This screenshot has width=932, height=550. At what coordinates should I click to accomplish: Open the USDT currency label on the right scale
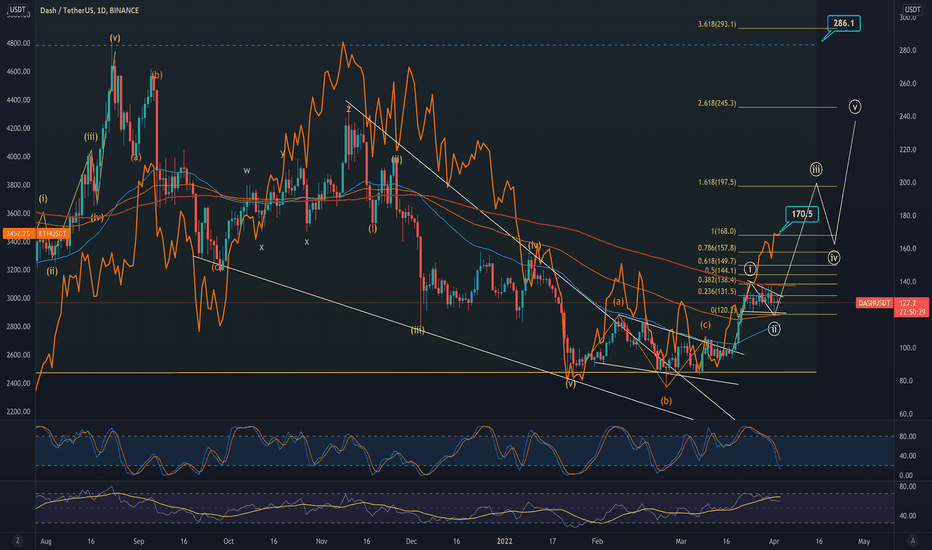[912, 10]
